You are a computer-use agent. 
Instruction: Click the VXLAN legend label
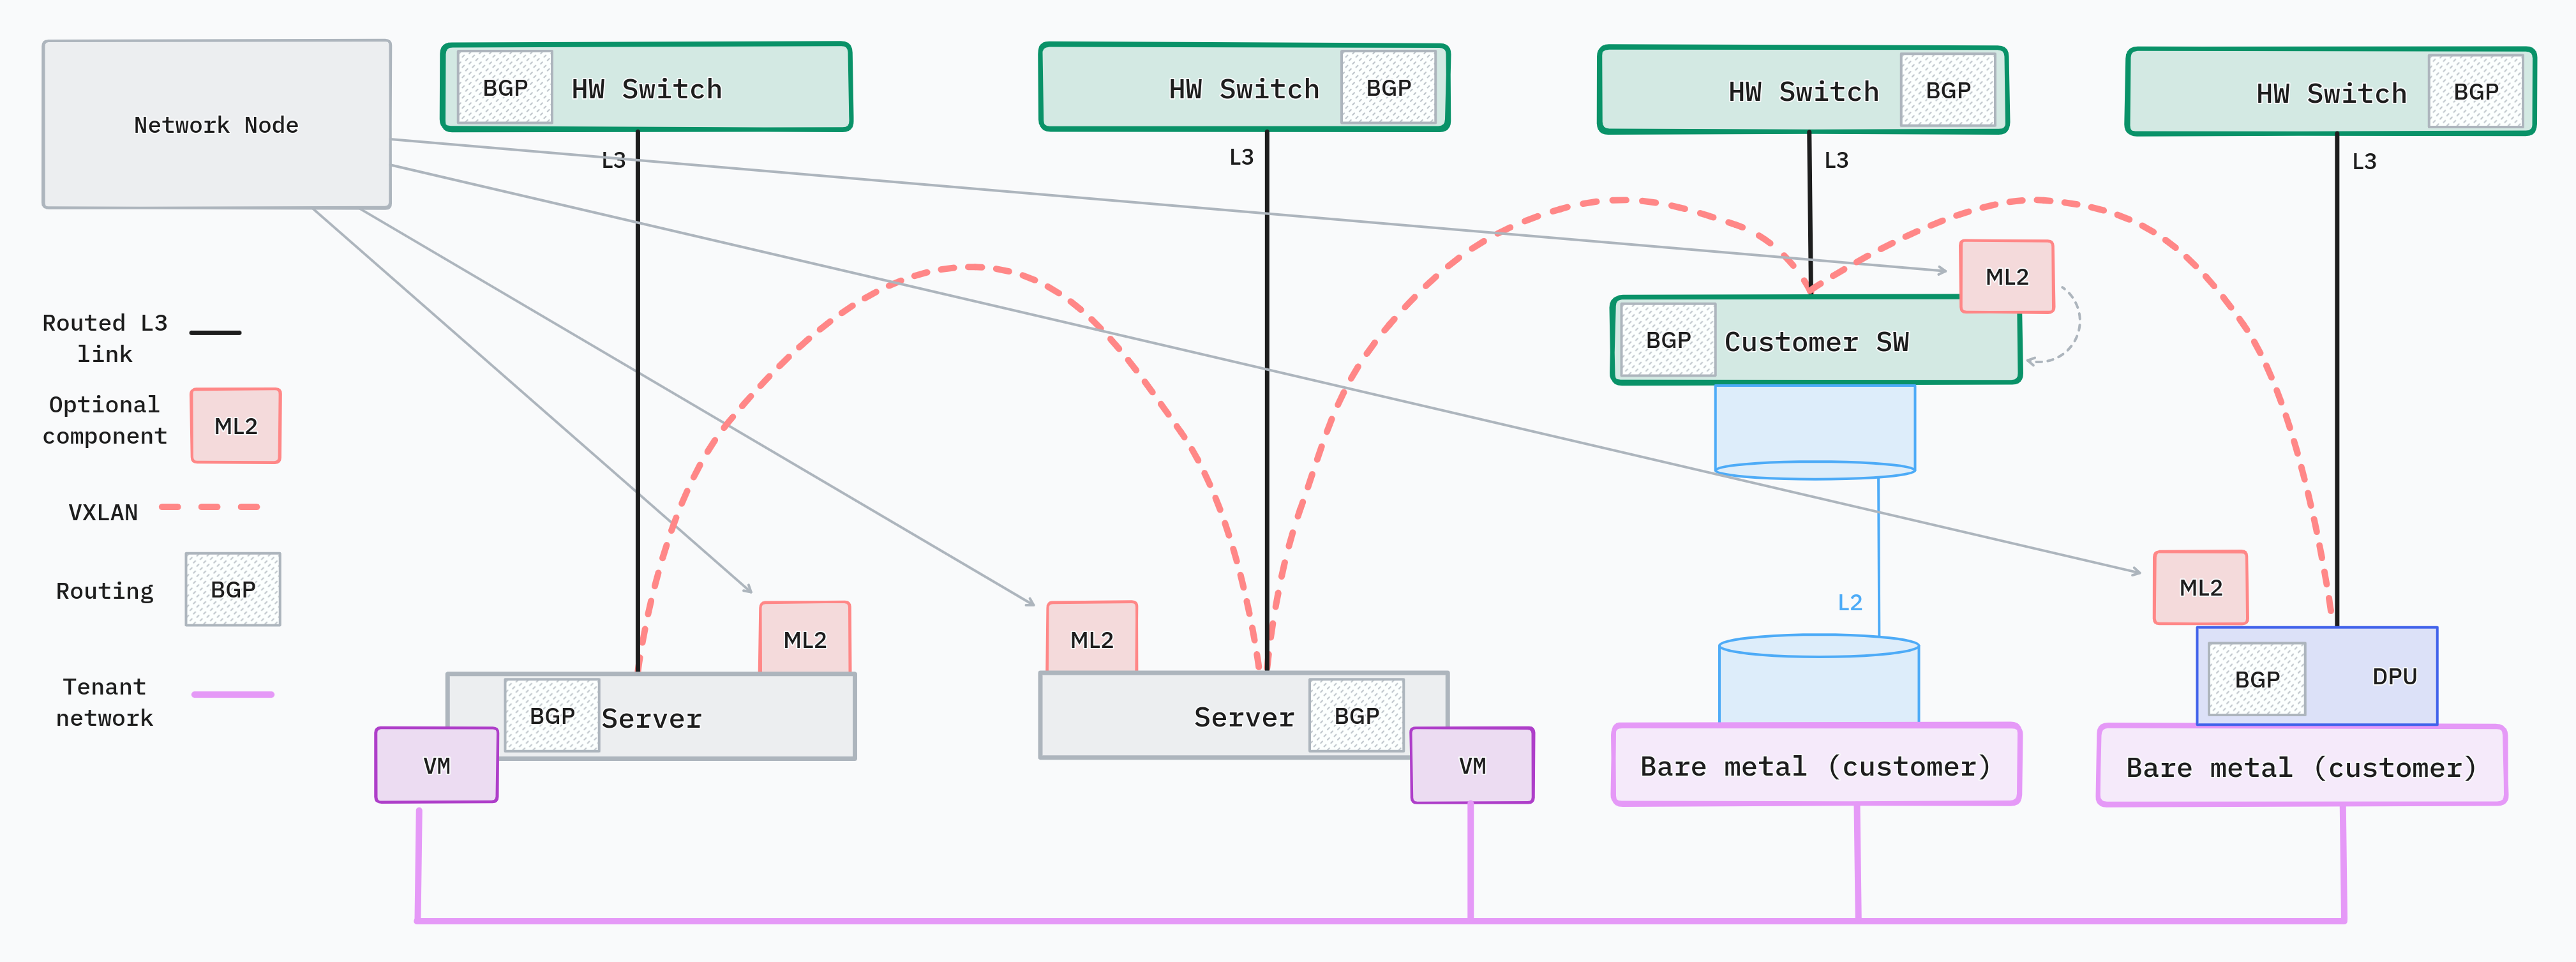click(103, 513)
